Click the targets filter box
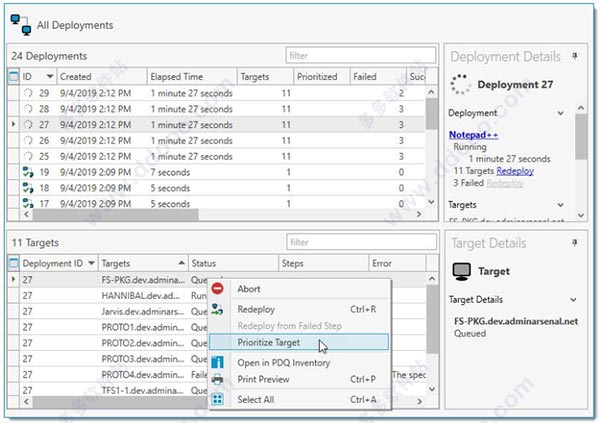The height and width of the screenshot is (423, 600). (361, 242)
